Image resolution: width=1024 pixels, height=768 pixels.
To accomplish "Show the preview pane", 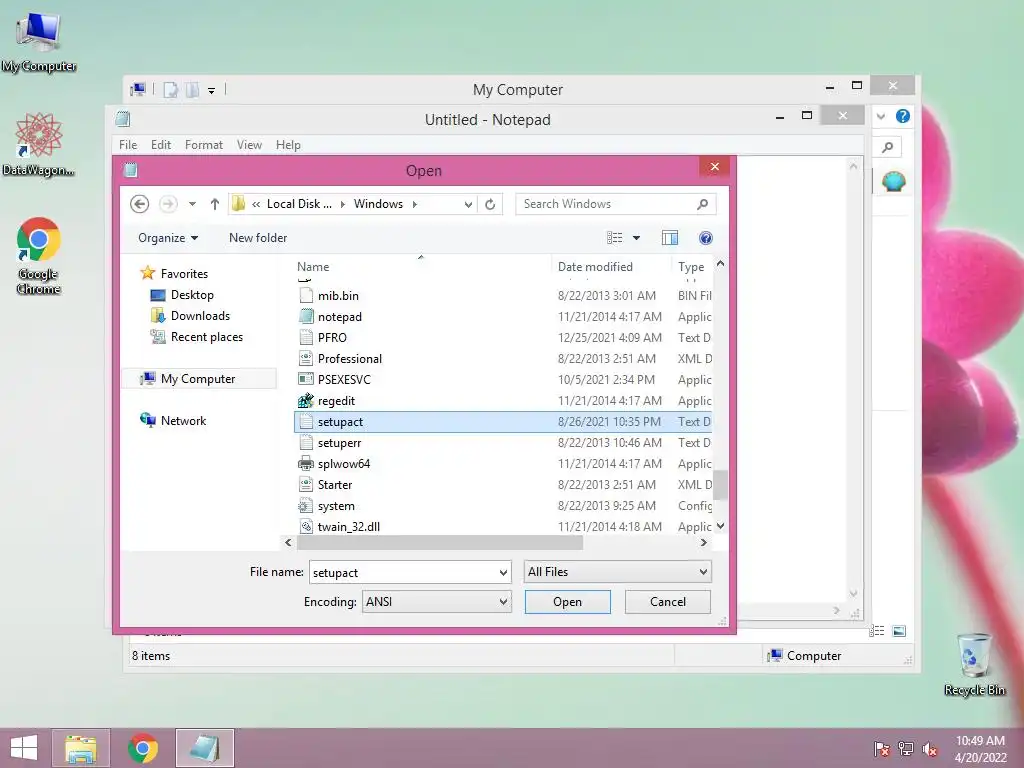I will (670, 238).
